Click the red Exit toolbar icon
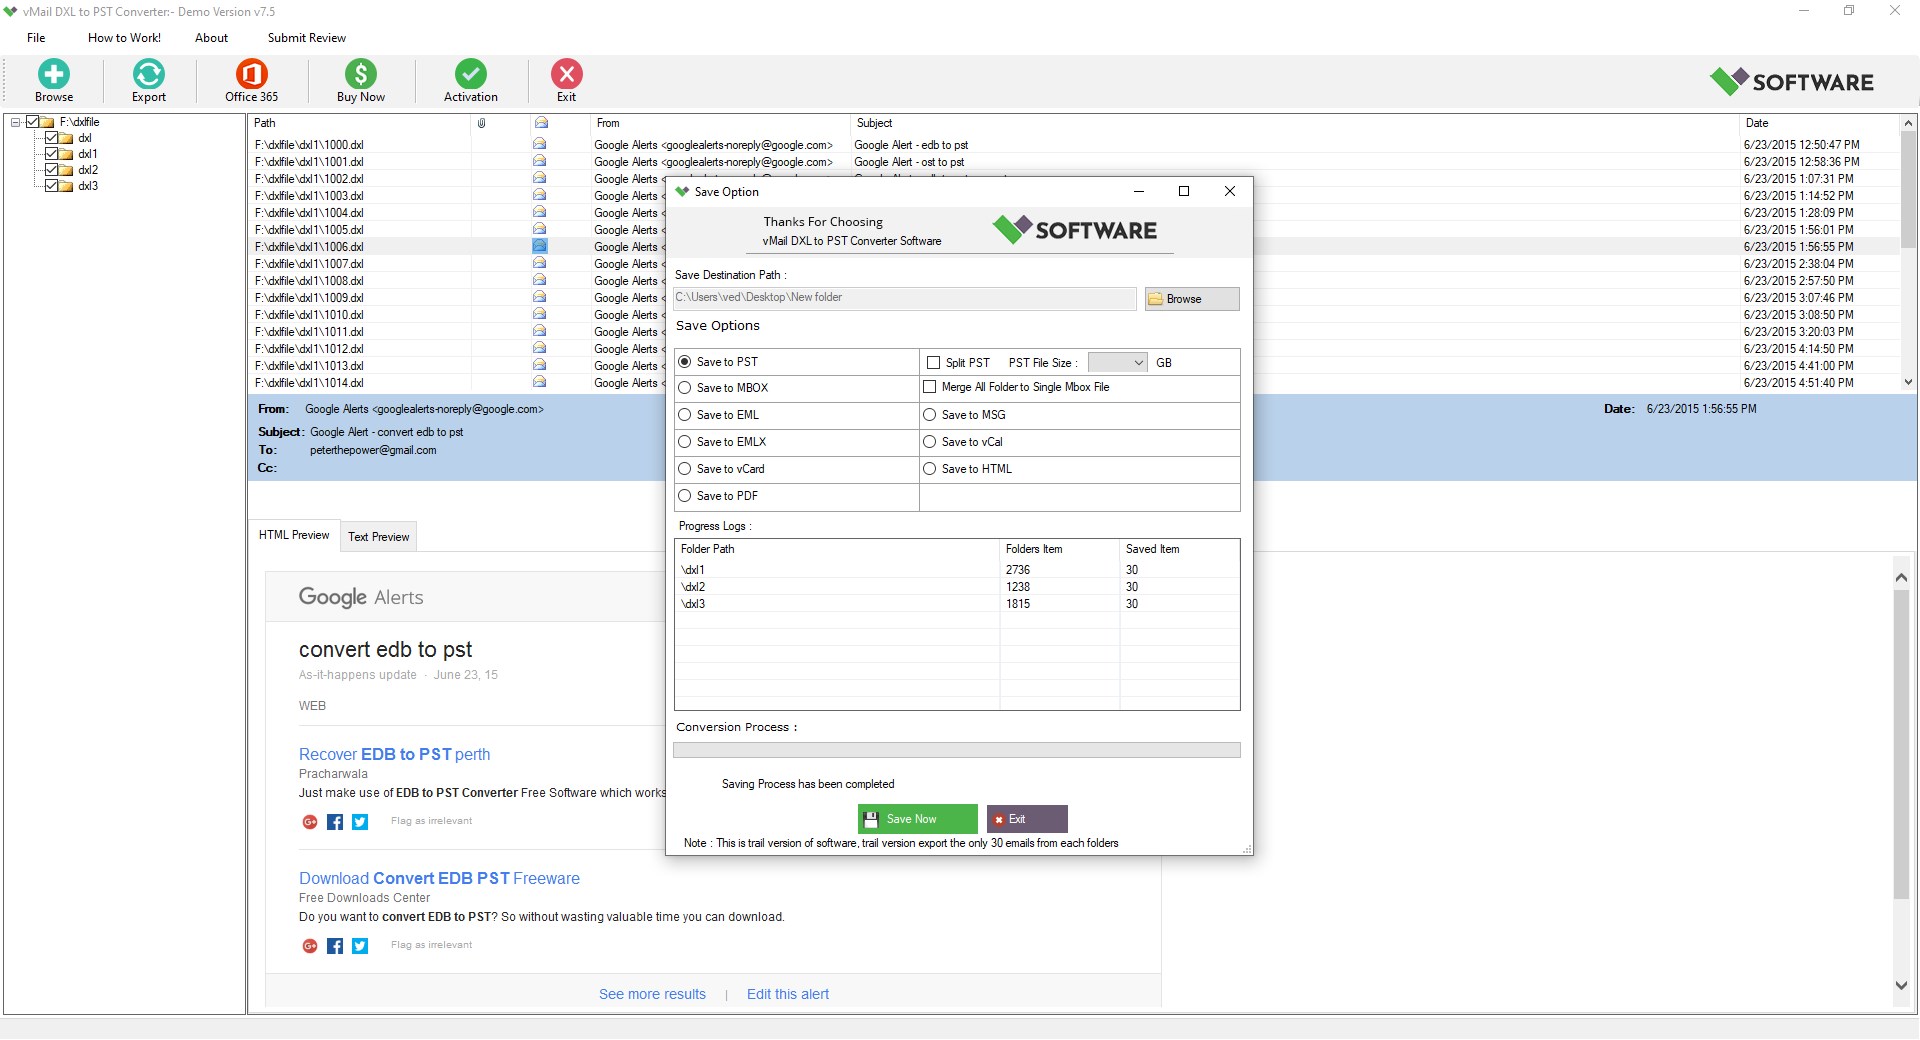Viewport: 1920px width, 1040px height. (567, 74)
